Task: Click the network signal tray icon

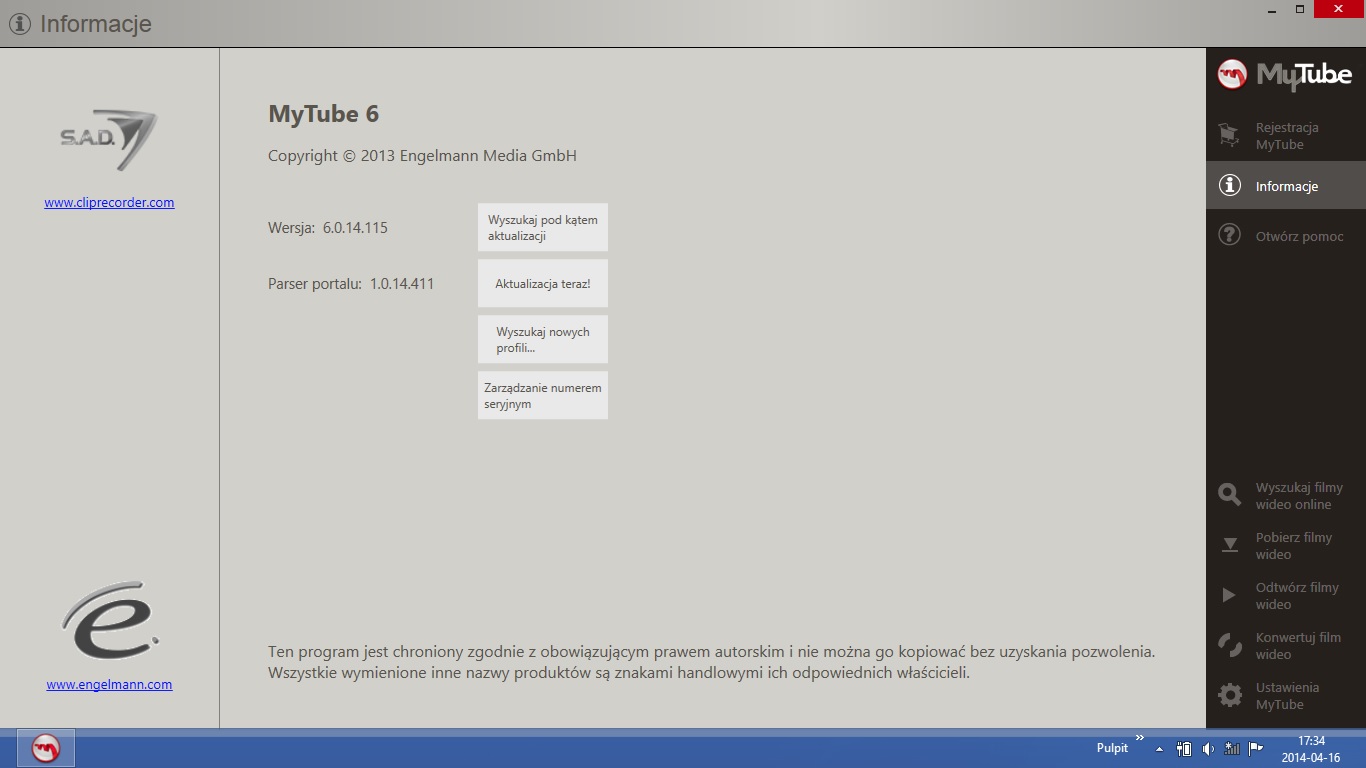Action: 1232,749
